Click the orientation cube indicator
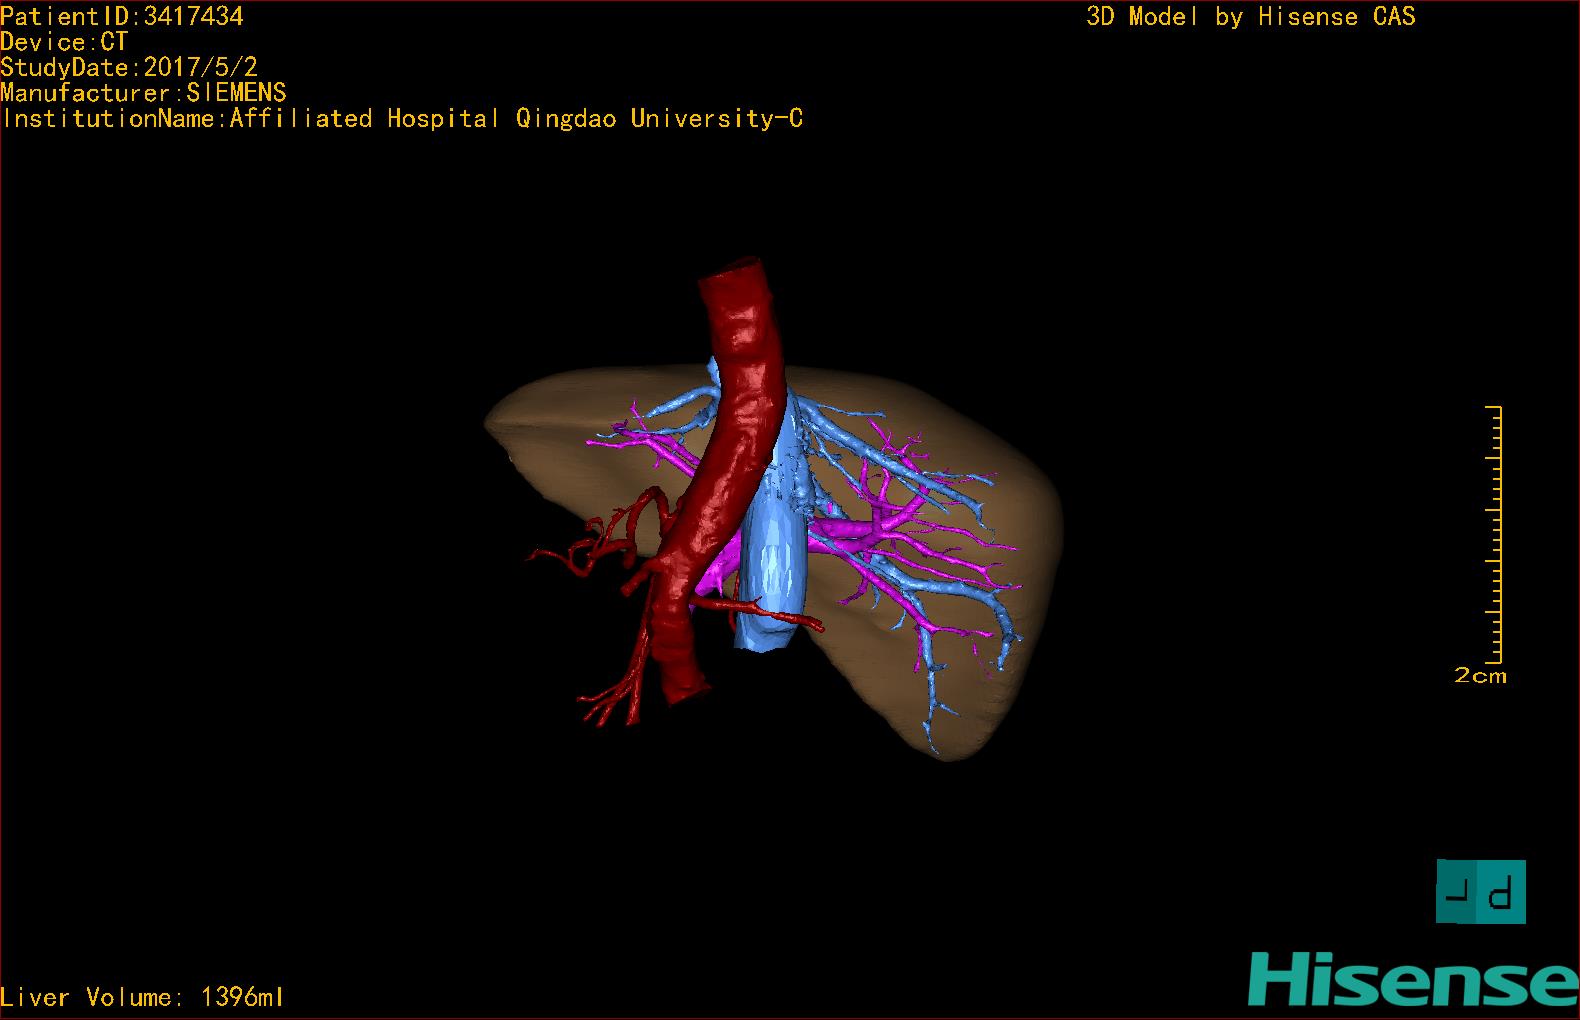This screenshot has width=1580, height=1020. coord(1481,891)
